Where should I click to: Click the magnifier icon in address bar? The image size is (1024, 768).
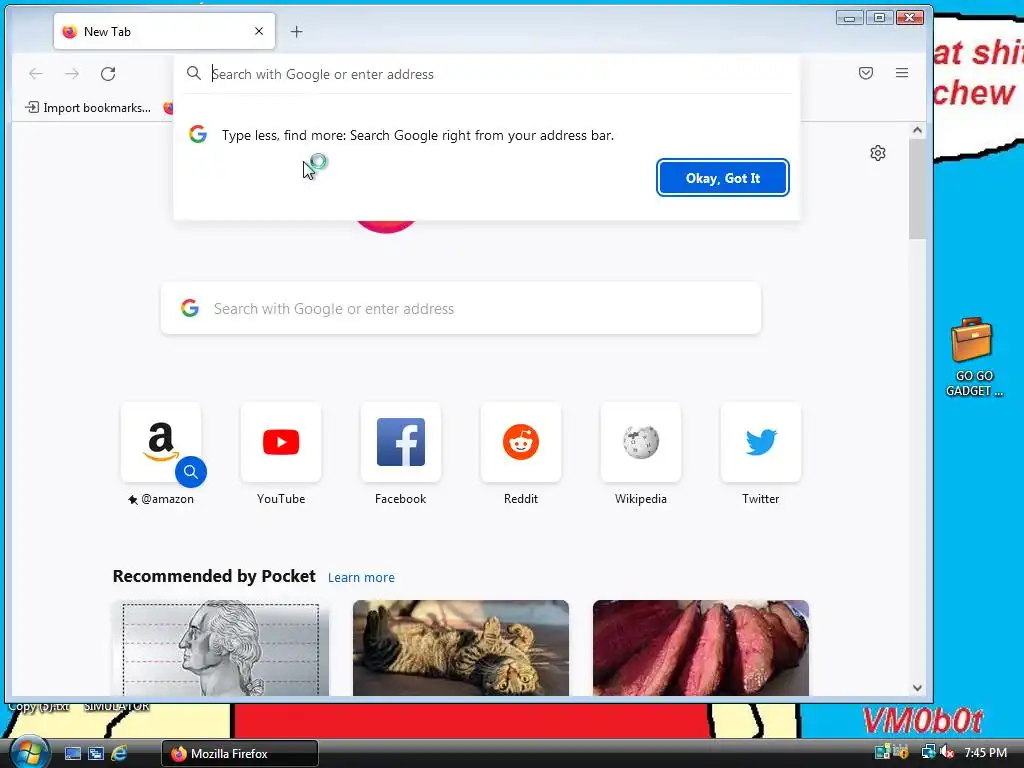pos(194,73)
